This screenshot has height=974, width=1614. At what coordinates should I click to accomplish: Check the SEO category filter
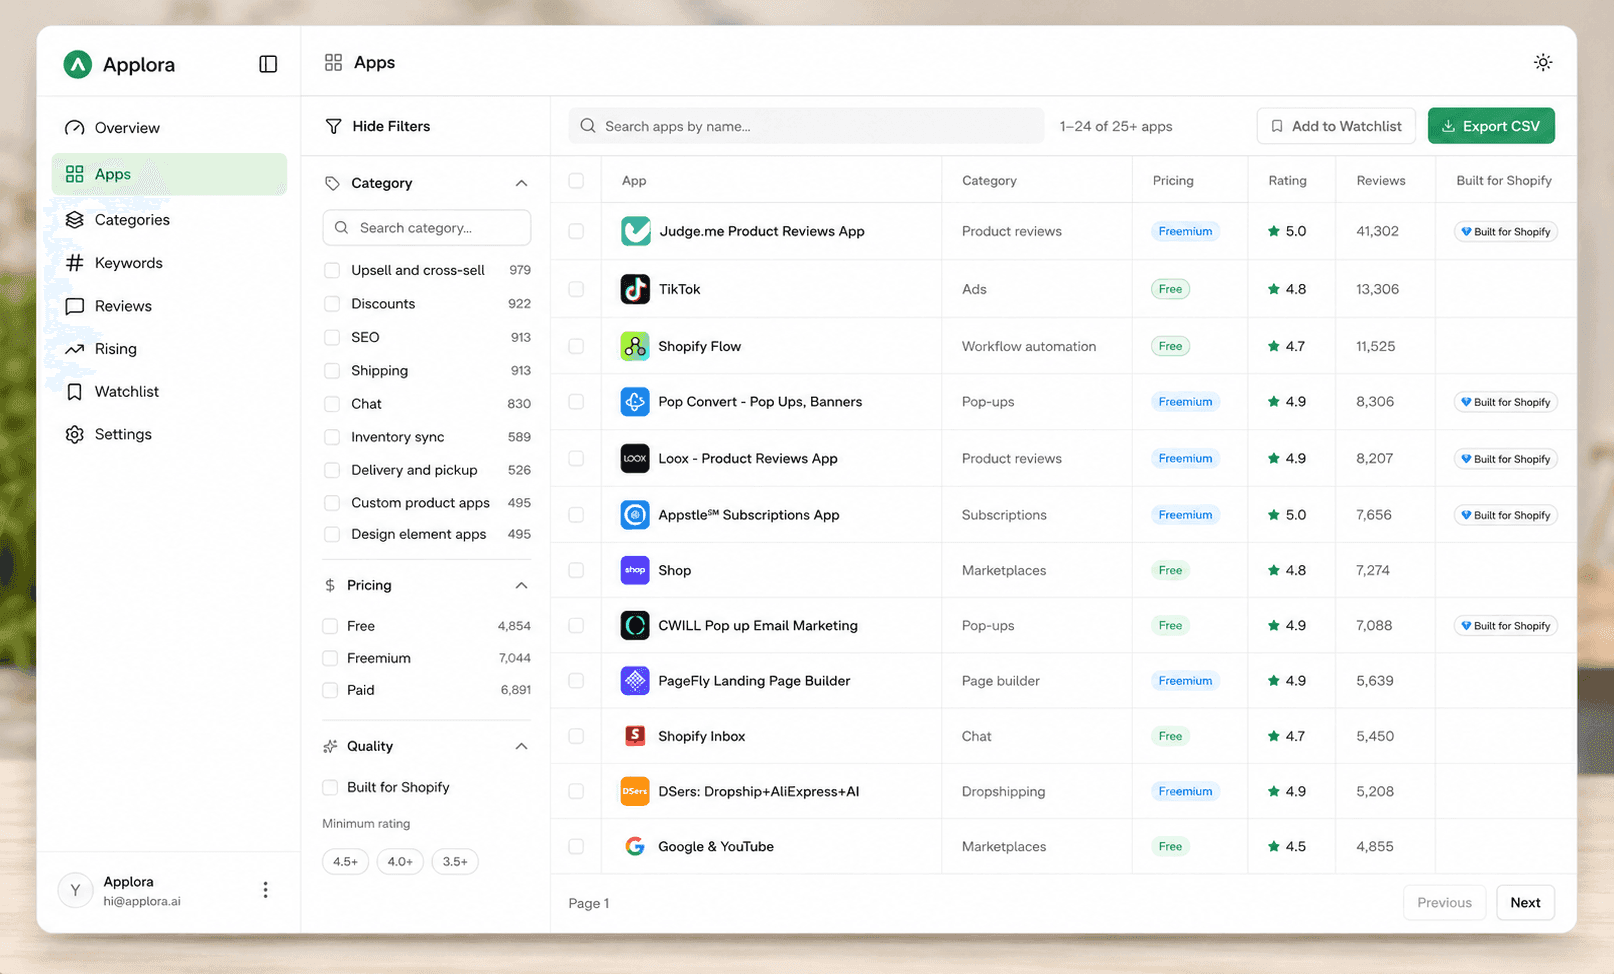(x=332, y=337)
